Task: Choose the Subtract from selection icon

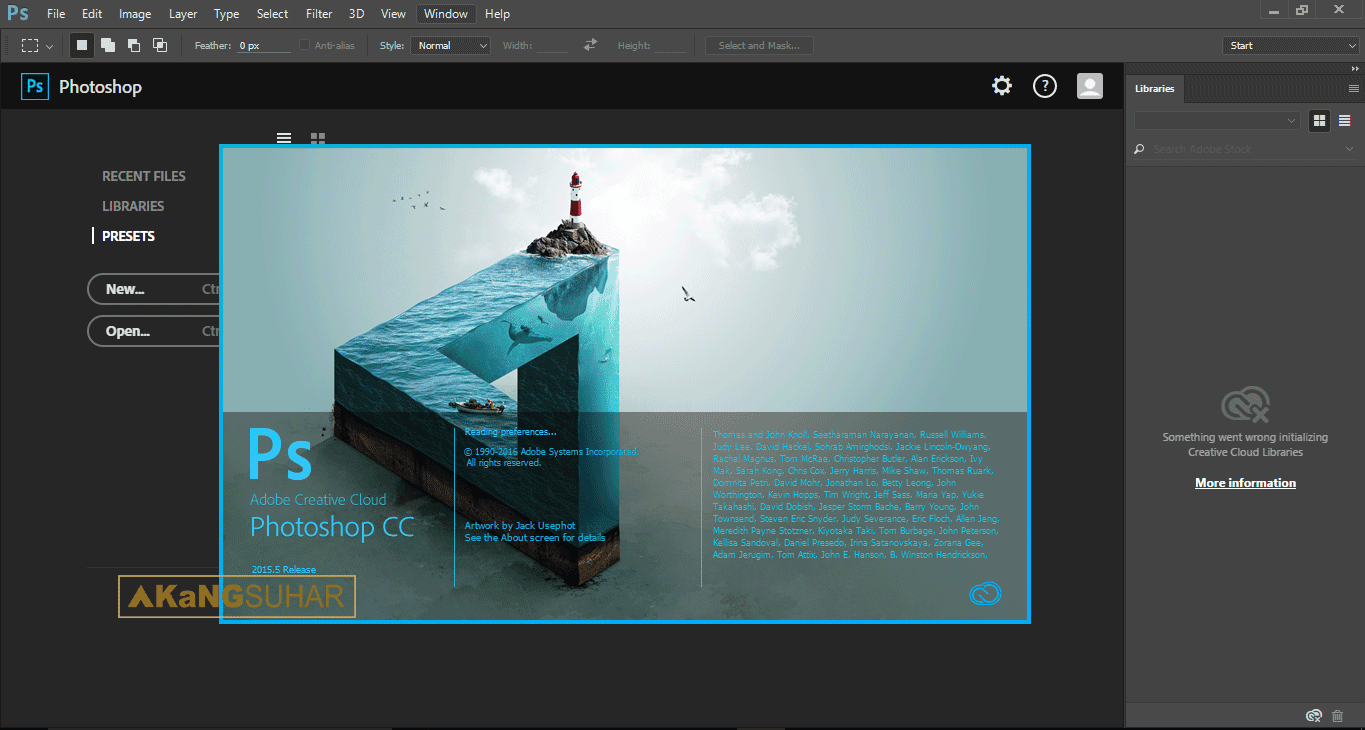Action: coord(134,45)
